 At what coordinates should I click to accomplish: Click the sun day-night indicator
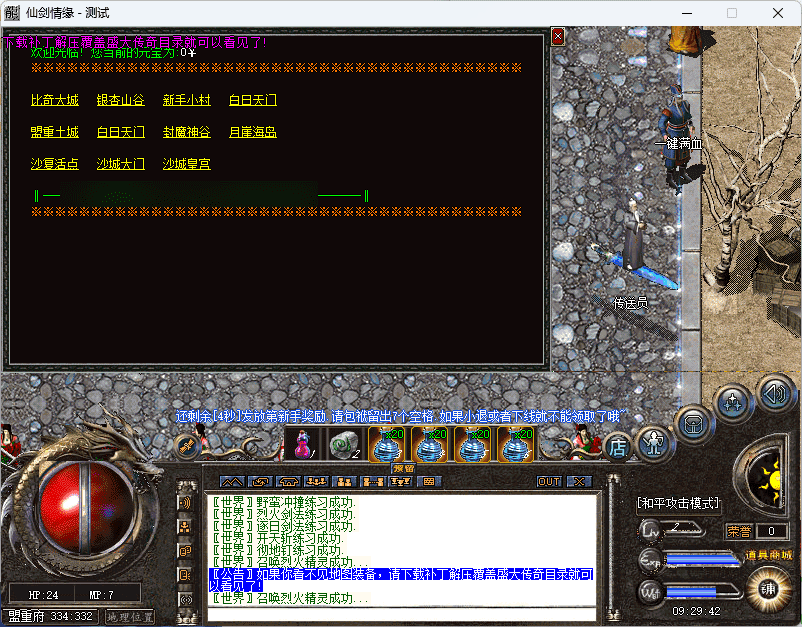click(x=772, y=480)
